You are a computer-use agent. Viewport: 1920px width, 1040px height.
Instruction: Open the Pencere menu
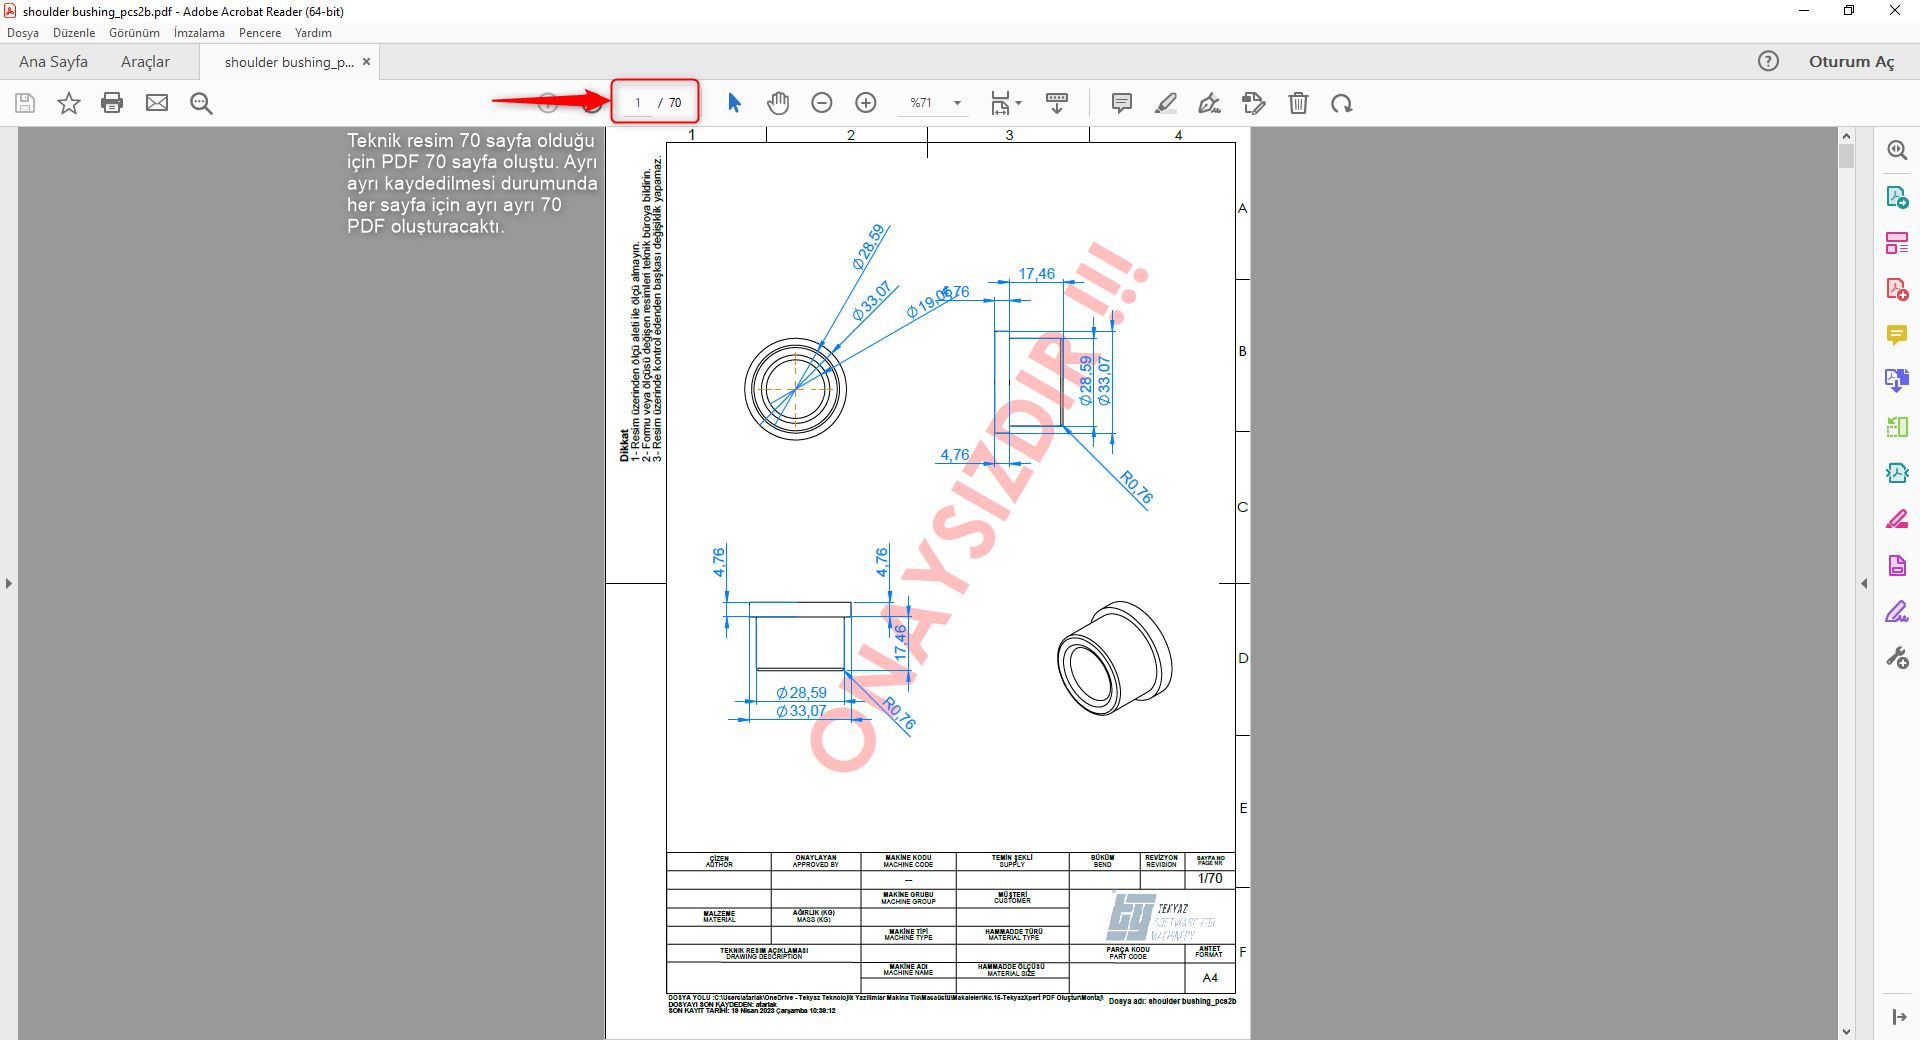tap(260, 33)
